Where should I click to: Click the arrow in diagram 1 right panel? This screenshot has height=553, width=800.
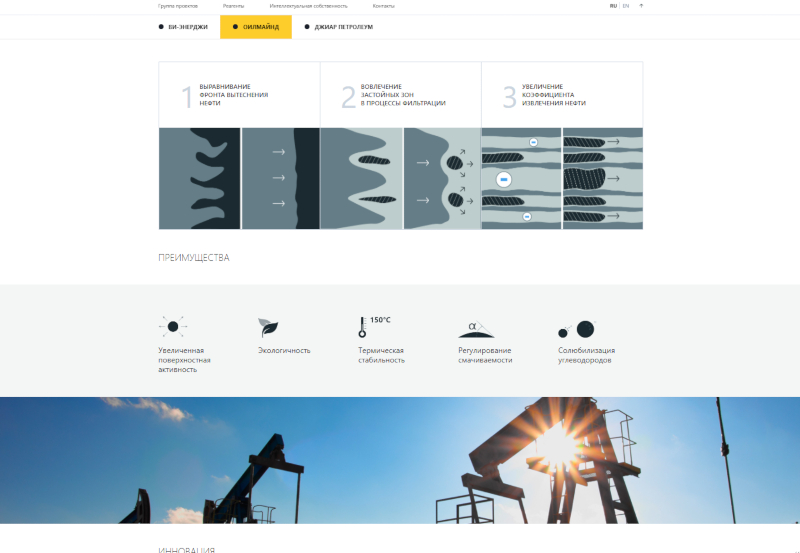(x=279, y=178)
